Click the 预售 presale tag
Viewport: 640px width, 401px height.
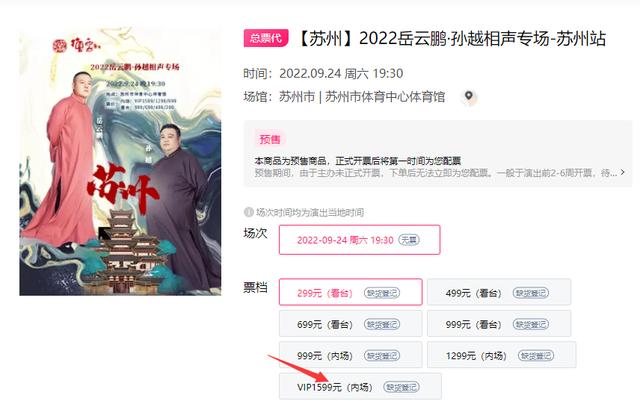[270, 140]
